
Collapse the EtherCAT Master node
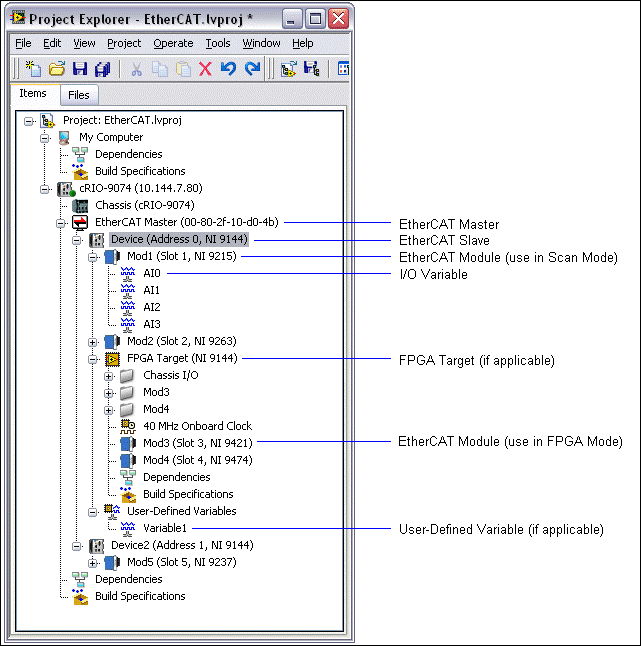[x=61, y=223]
